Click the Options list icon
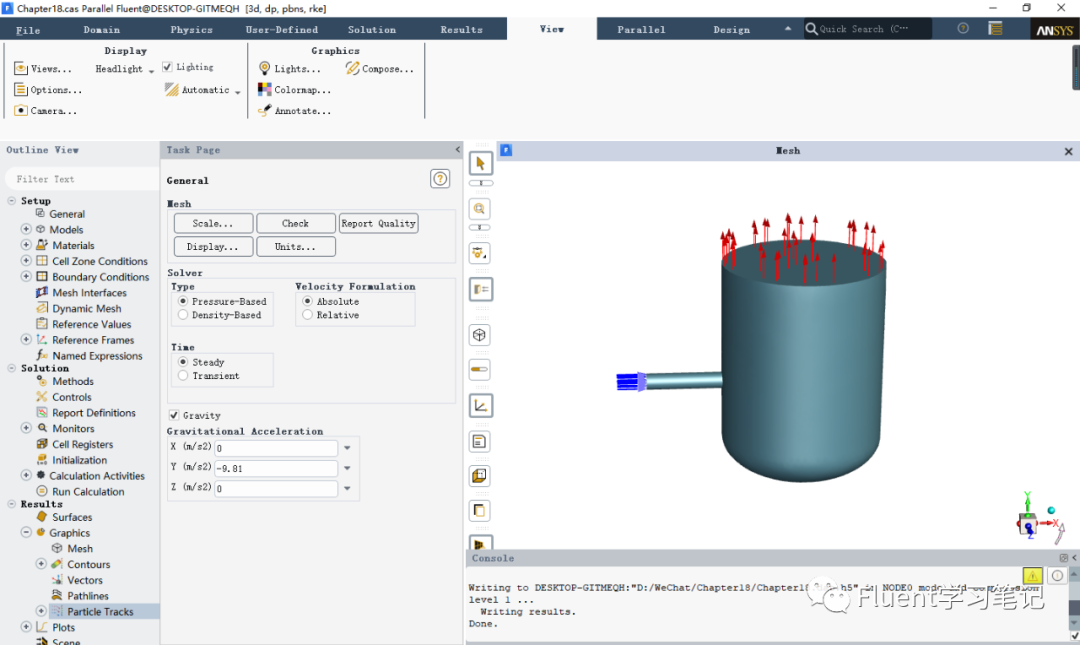Image resolution: width=1080 pixels, height=645 pixels. (21, 90)
